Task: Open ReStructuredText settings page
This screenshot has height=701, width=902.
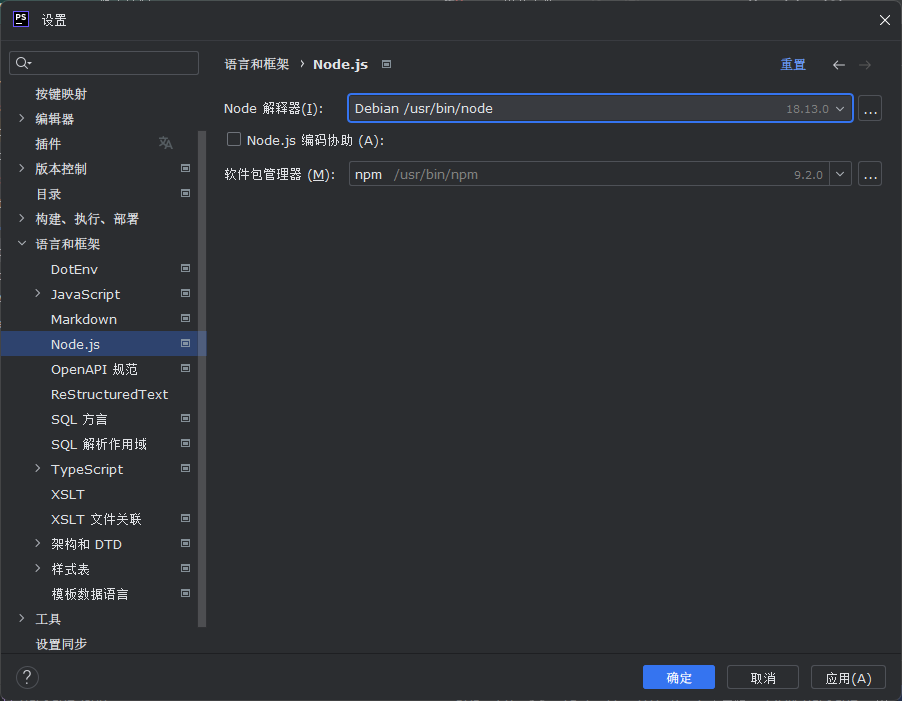Action: (x=109, y=394)
